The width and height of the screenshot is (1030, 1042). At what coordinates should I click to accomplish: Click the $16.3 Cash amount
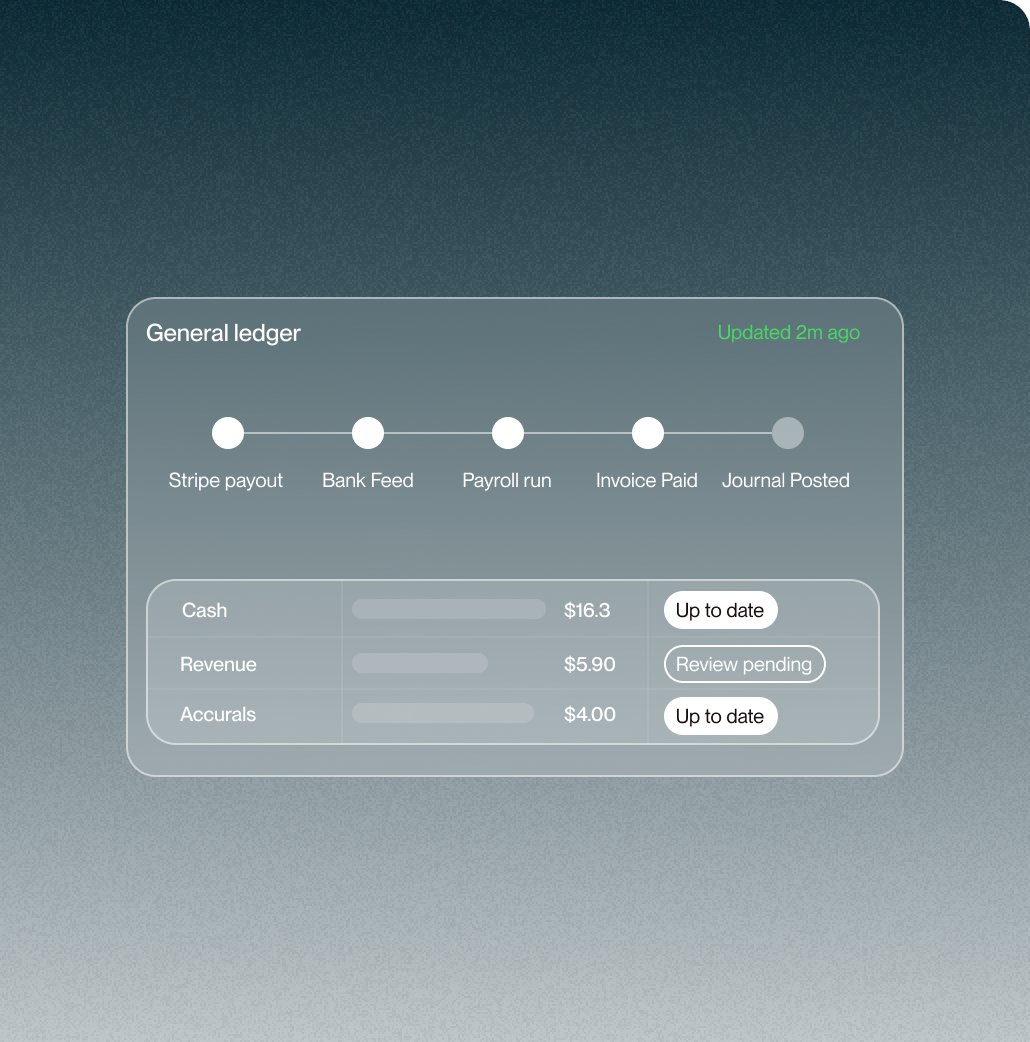pyautogui.click(x=587, y=610)
